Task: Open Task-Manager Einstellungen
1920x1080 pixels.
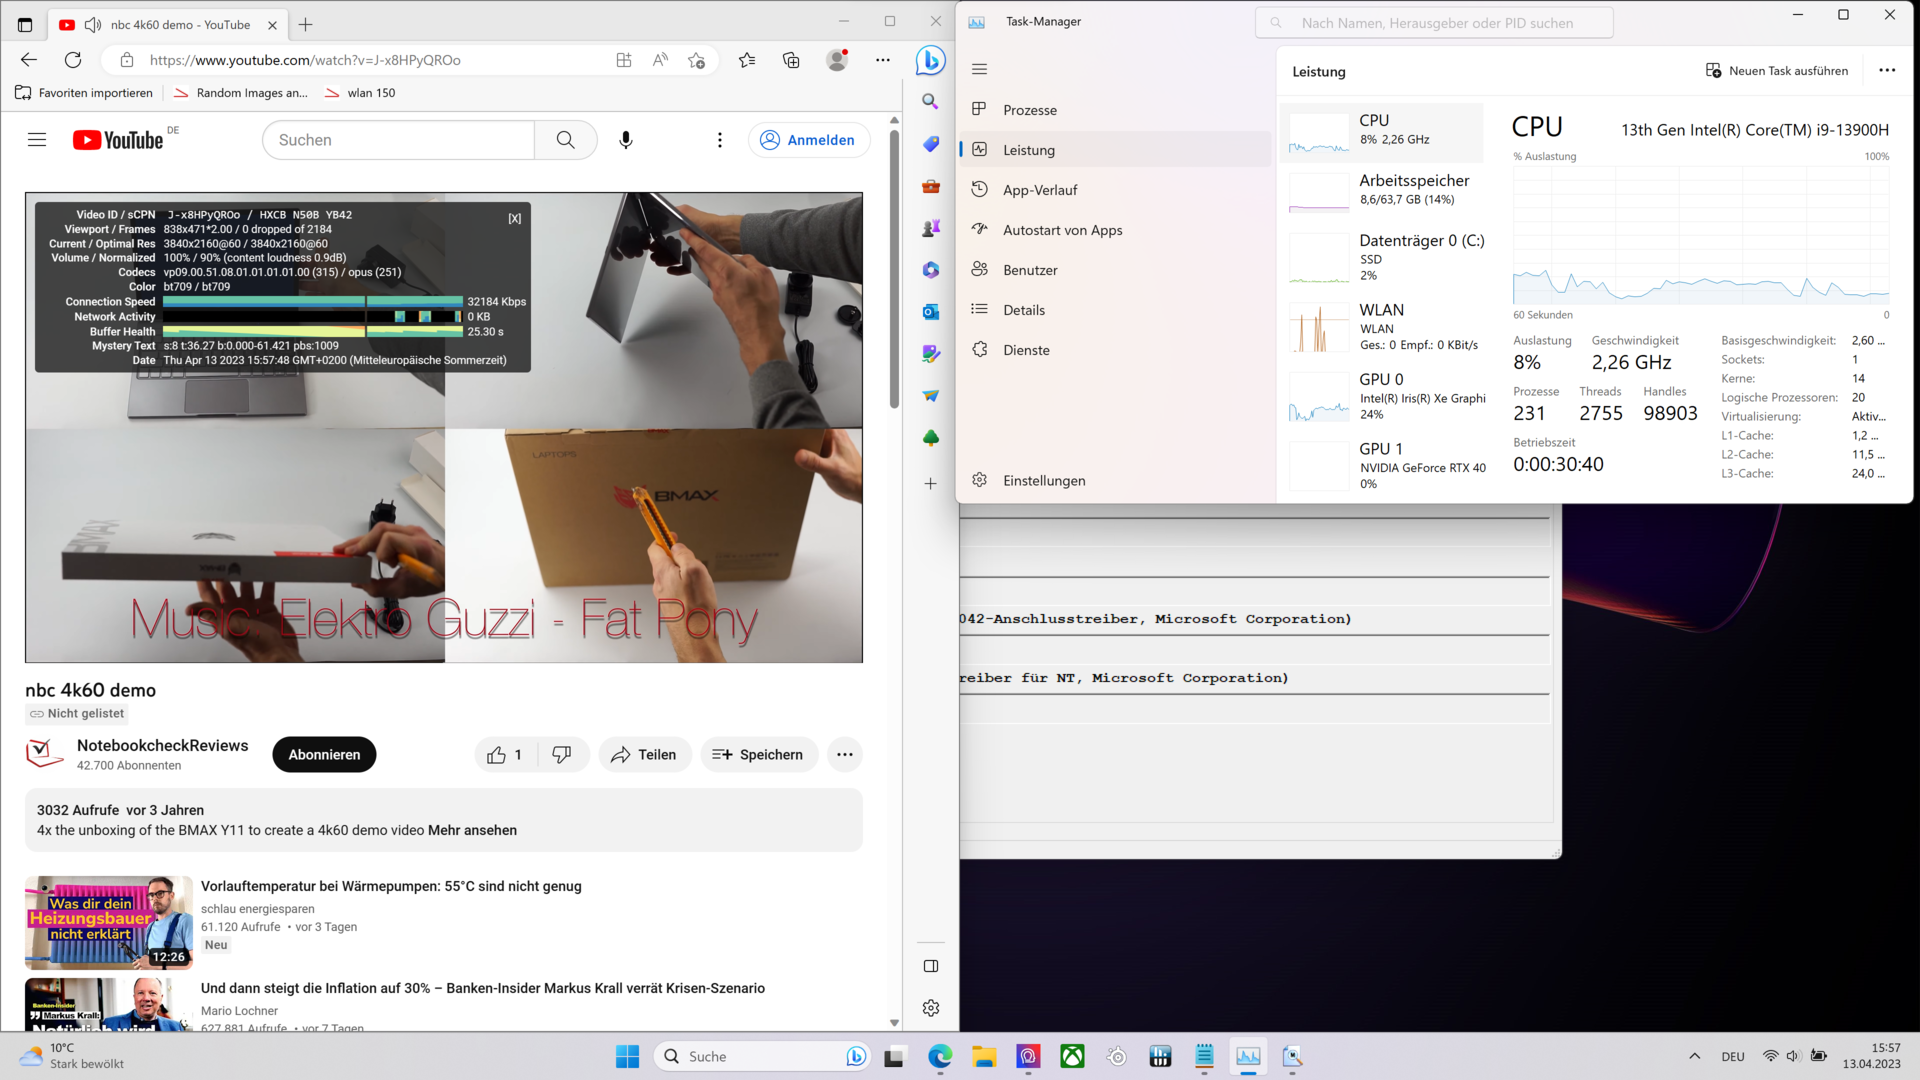Action: 1115,481
